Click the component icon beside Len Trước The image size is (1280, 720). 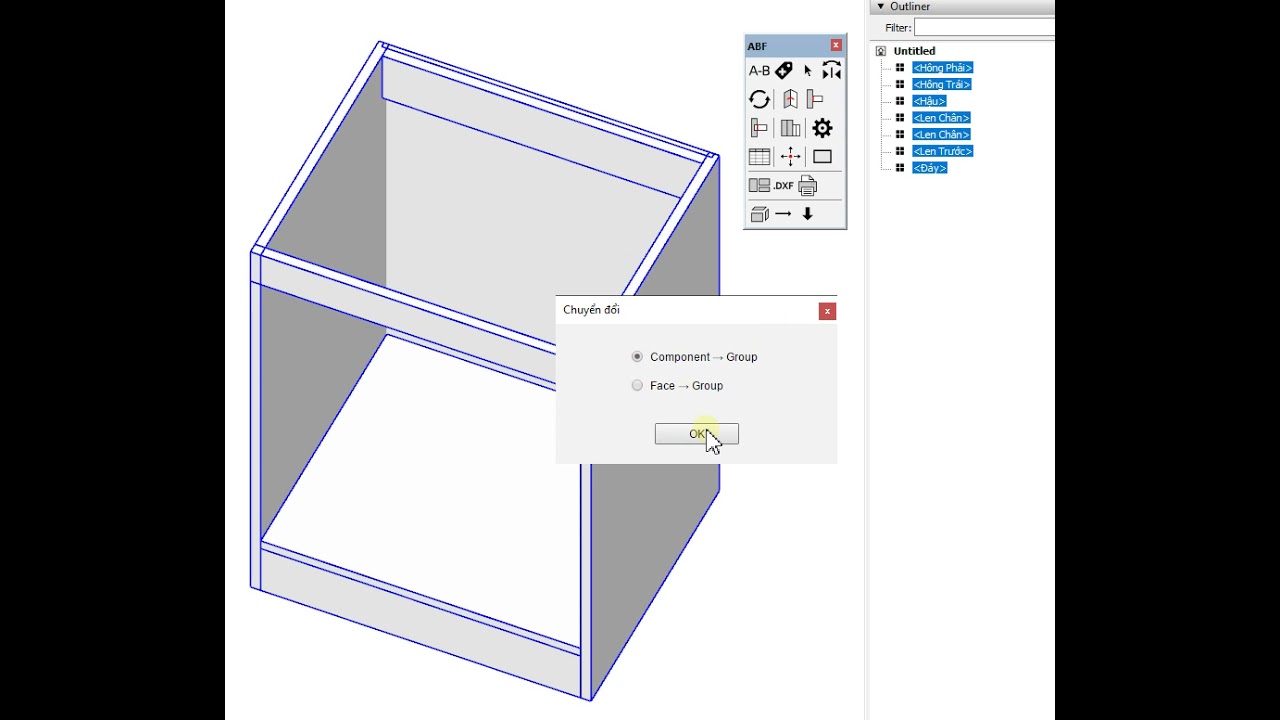click(x=900, y=151)
